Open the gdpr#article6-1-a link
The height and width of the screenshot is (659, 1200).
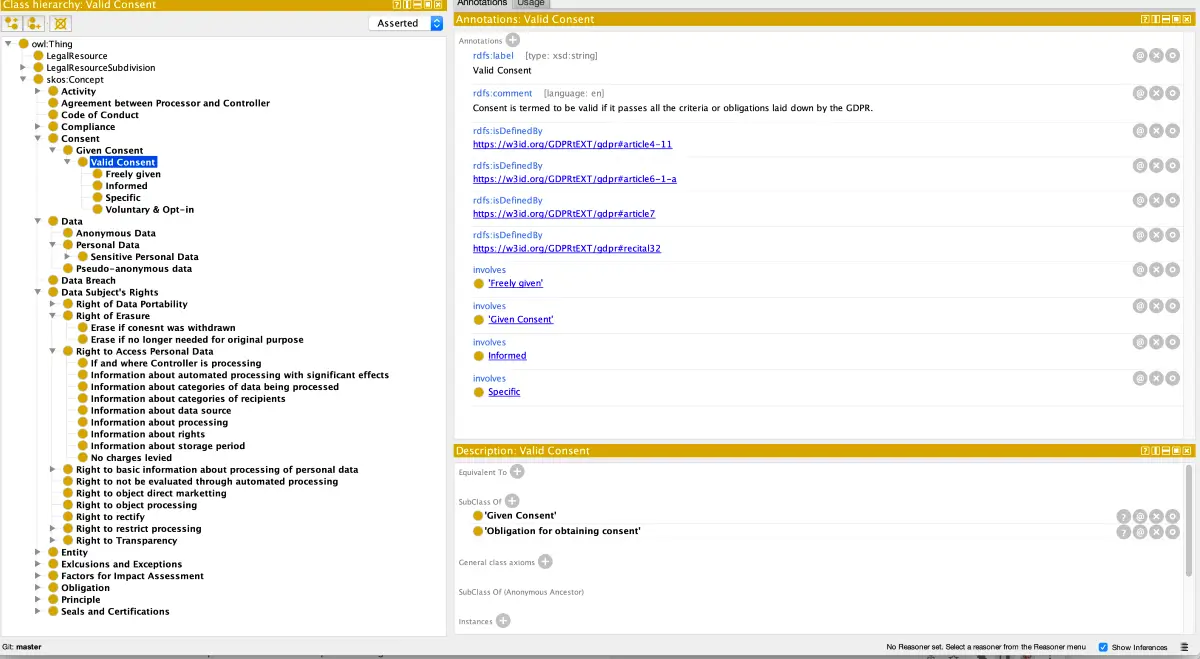[574, 179]
